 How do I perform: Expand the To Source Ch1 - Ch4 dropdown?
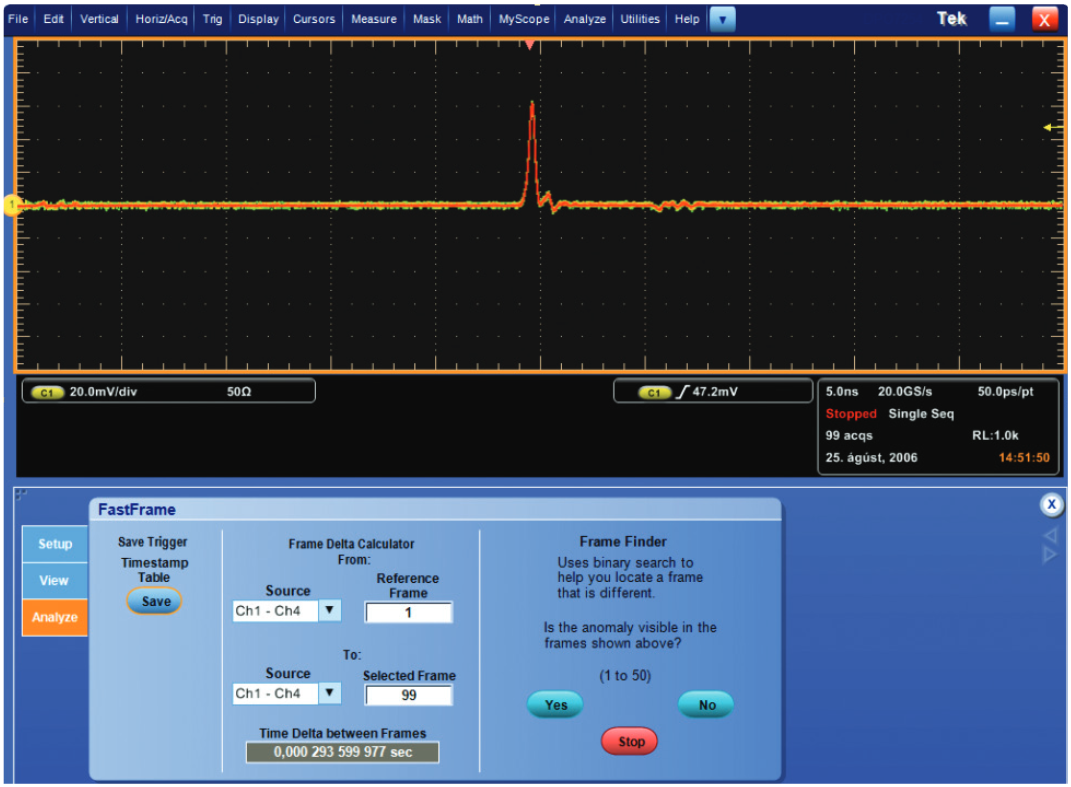330,693
